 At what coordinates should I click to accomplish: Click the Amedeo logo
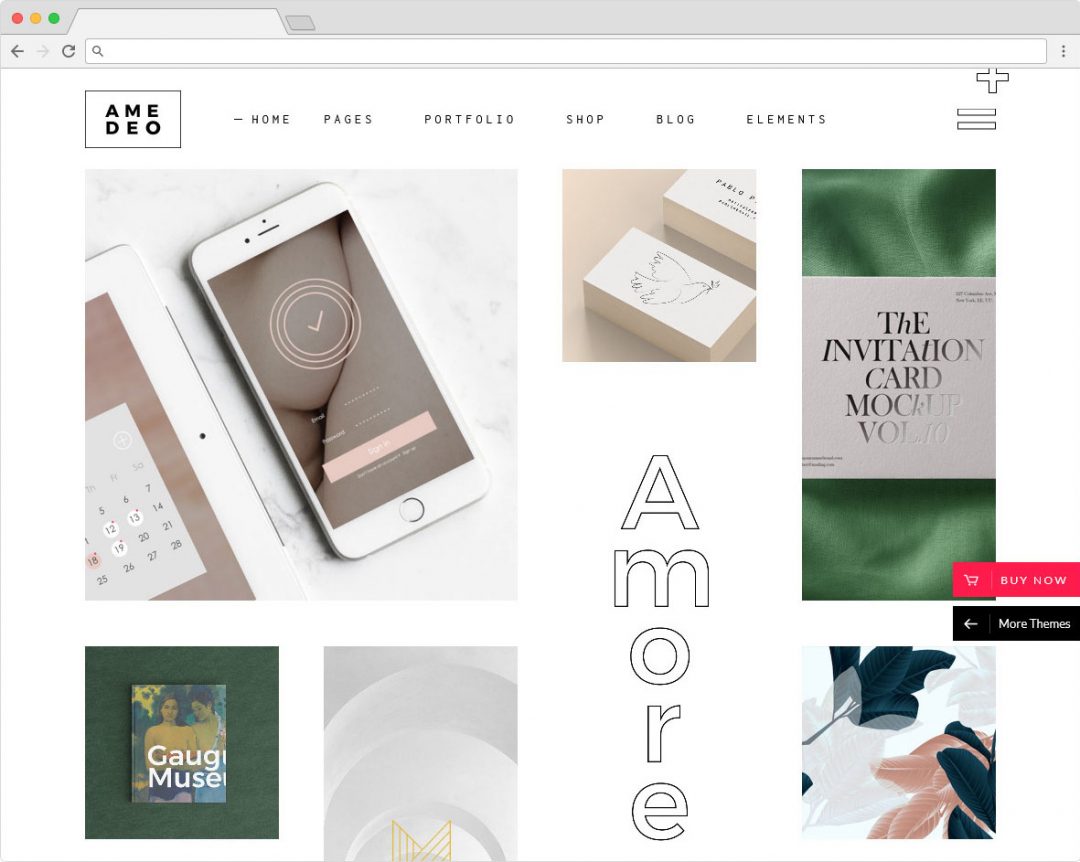click(x=133, y=119)
